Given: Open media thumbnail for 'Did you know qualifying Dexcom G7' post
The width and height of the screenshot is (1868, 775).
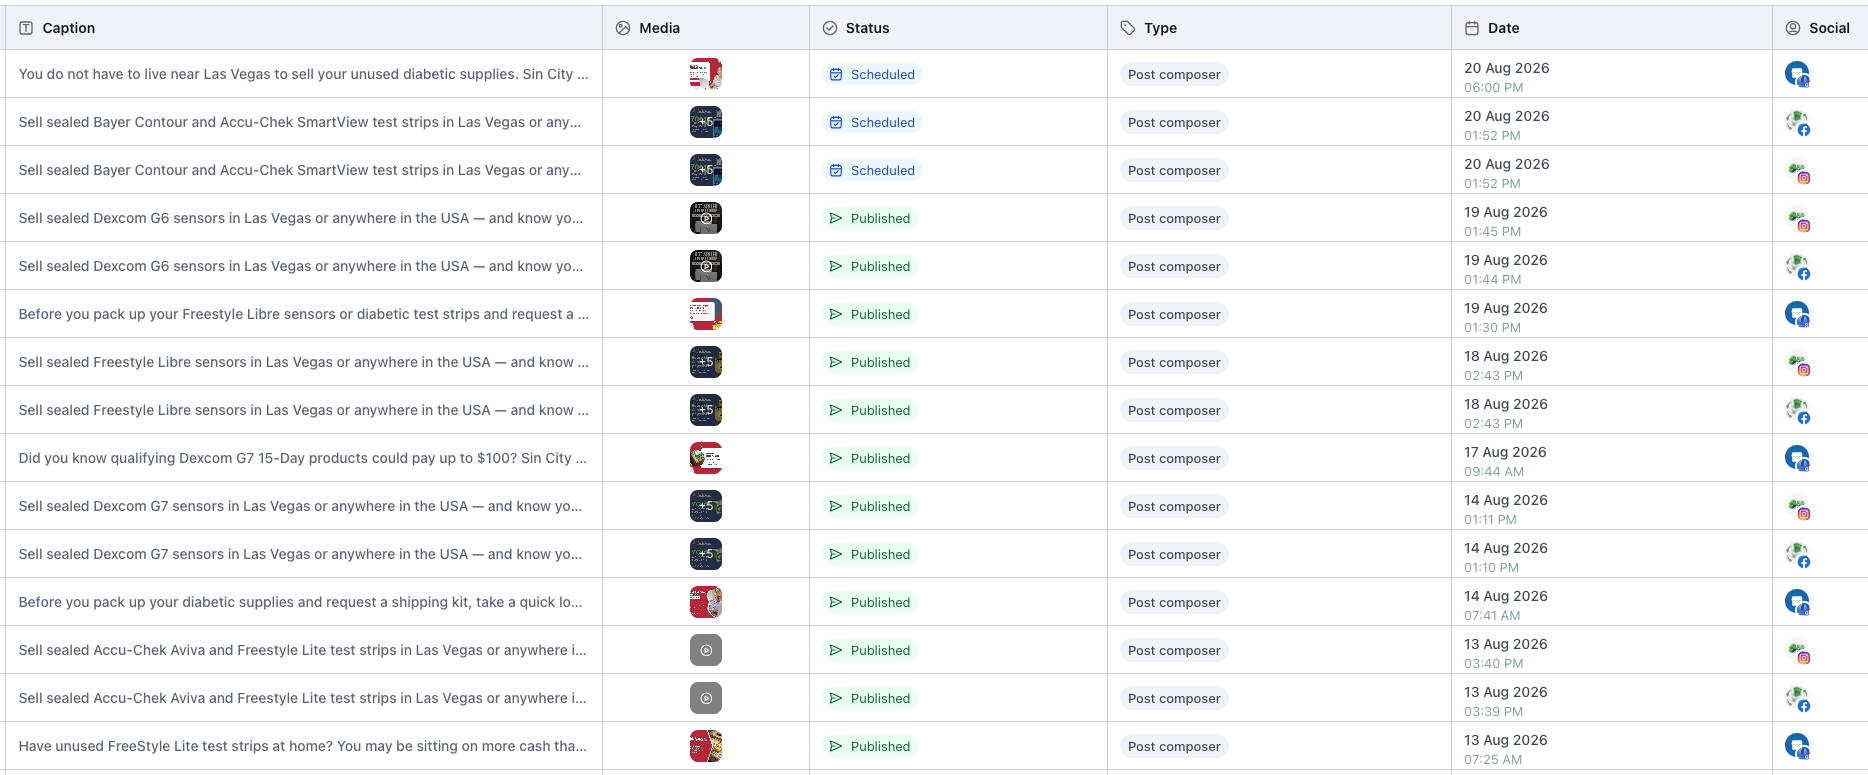Looking at the screenshot, I should pos(706,458).
